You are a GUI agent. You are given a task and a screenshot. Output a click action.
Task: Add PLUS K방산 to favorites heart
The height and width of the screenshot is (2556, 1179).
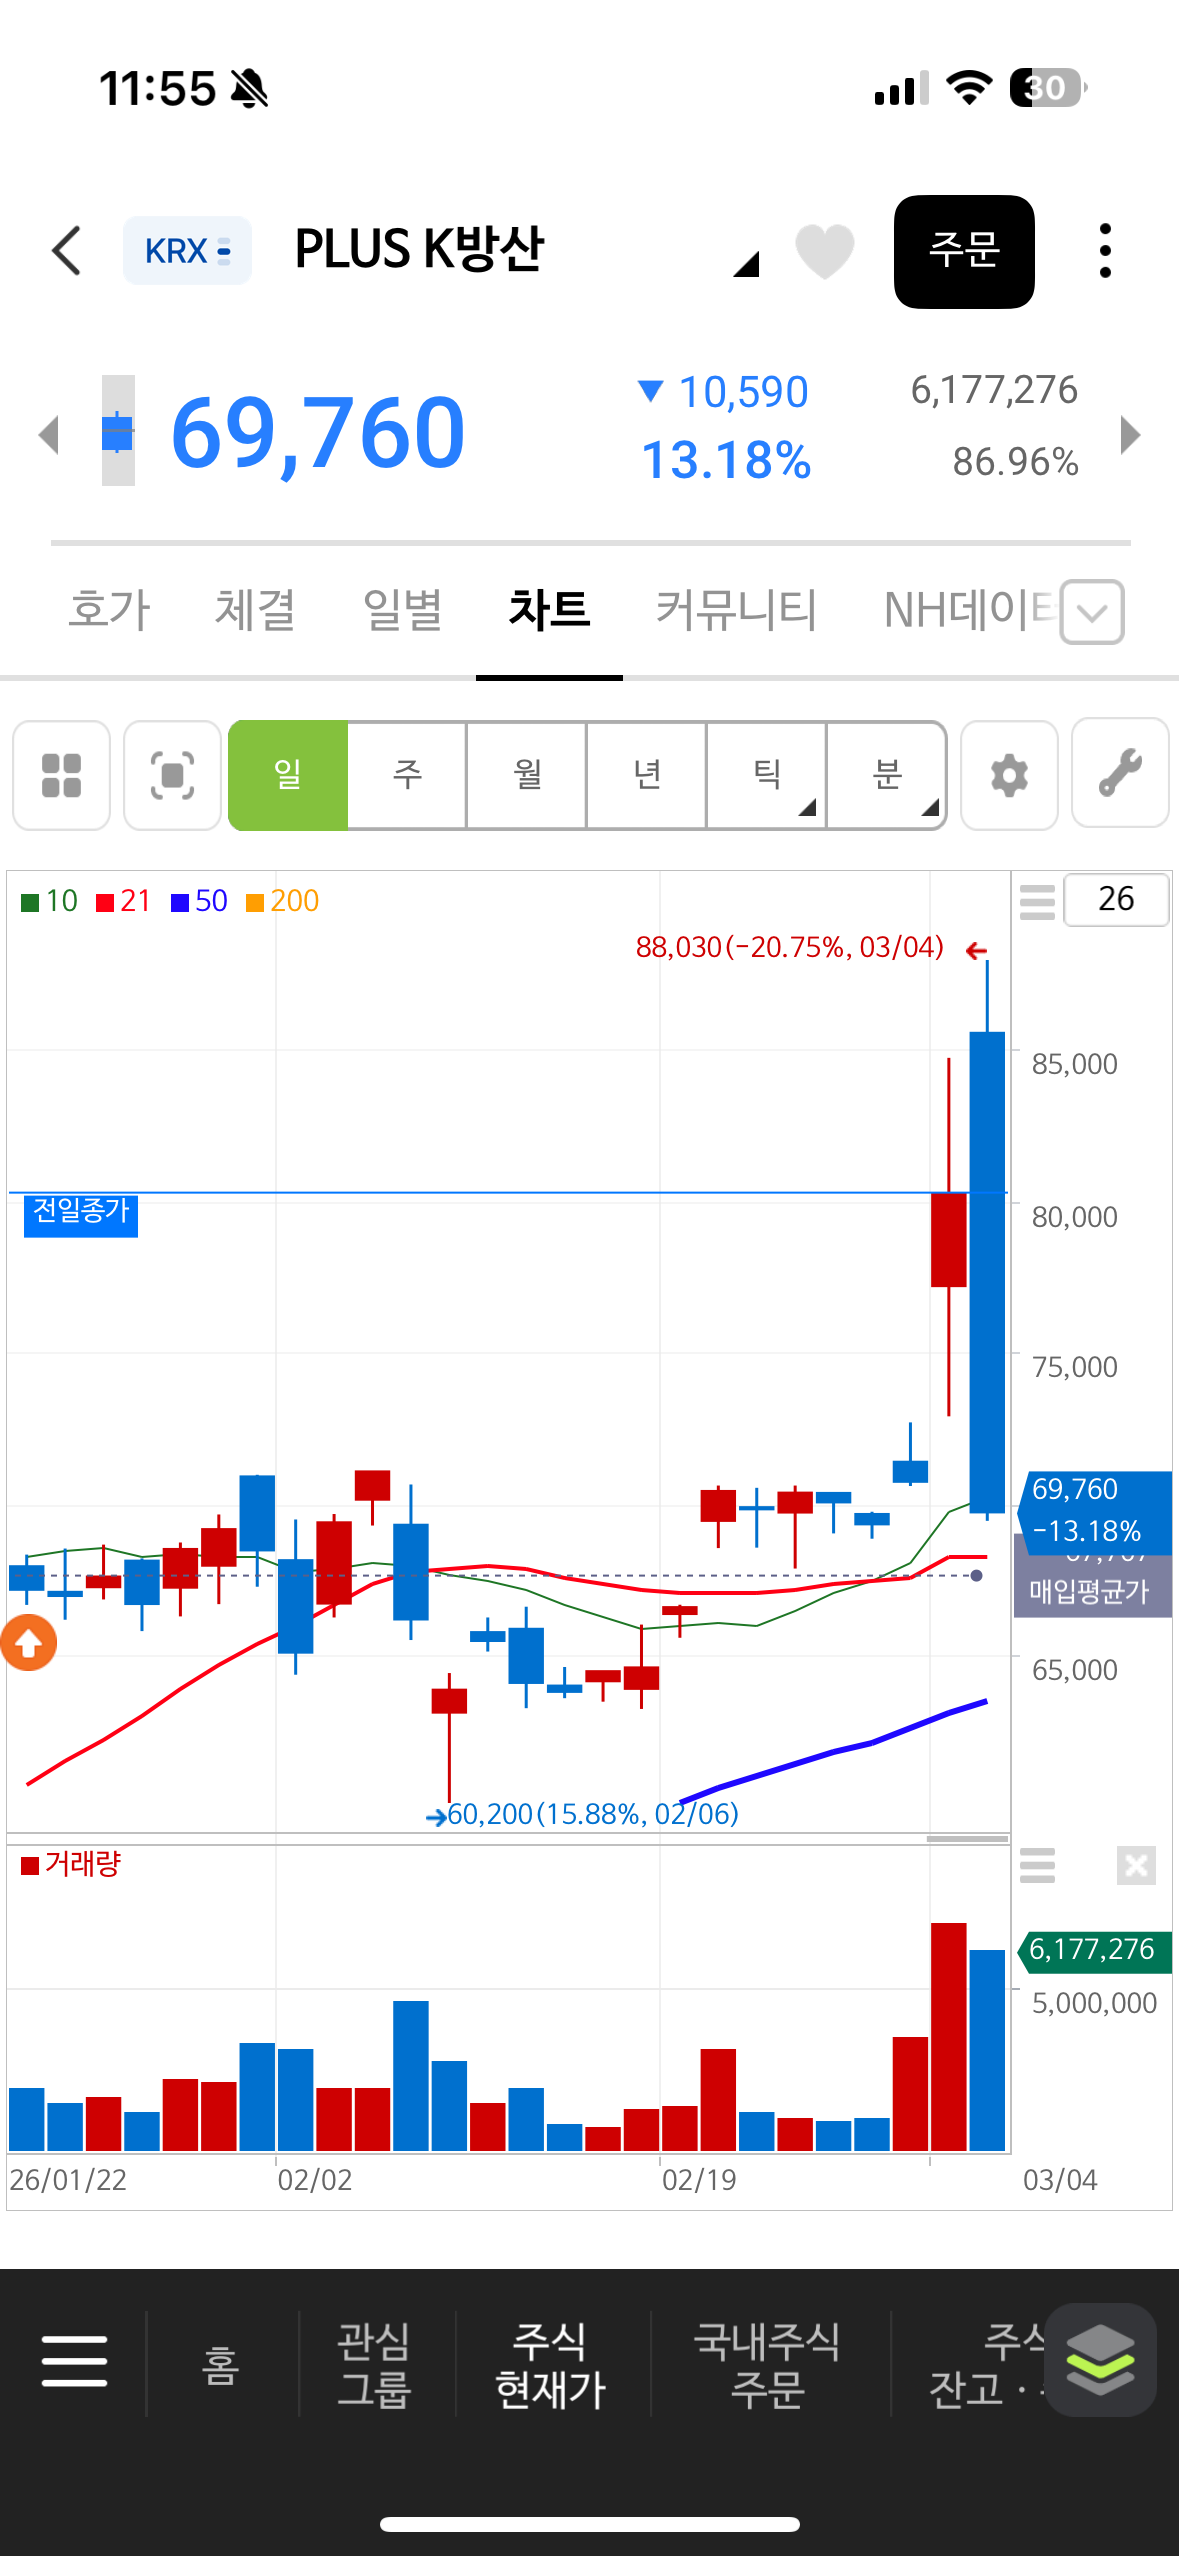[x=824, y=251]
